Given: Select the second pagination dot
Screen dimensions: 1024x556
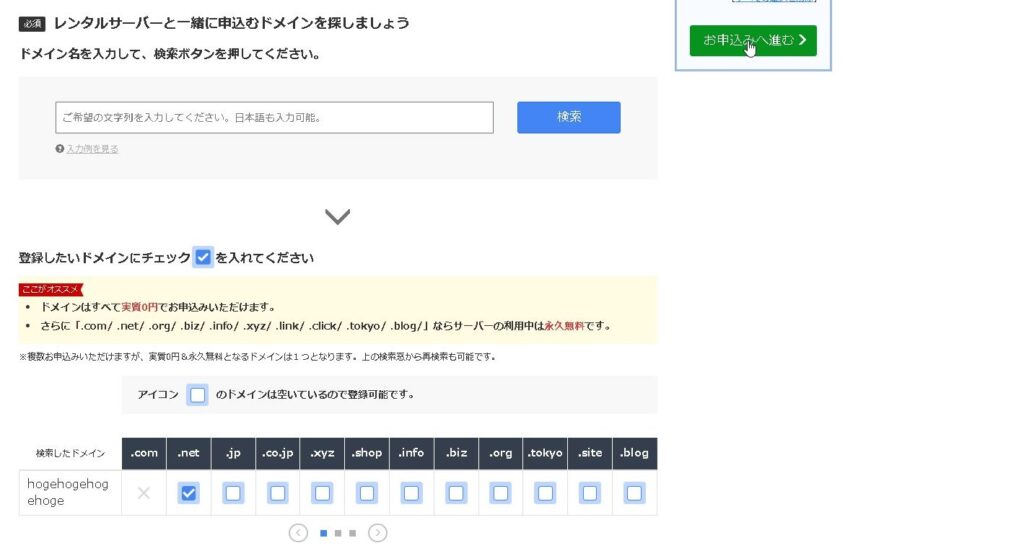Looking at the screenshot, I should tap(338, 533).
